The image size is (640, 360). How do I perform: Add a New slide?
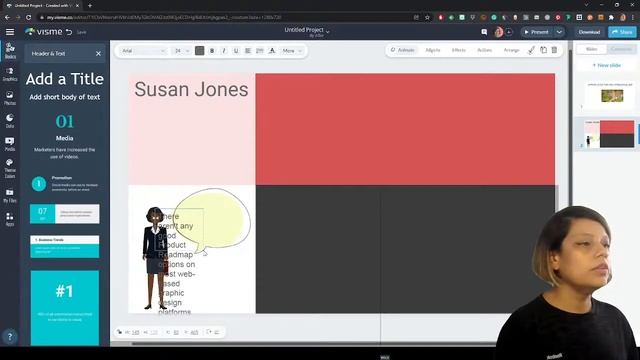[607, 65]
